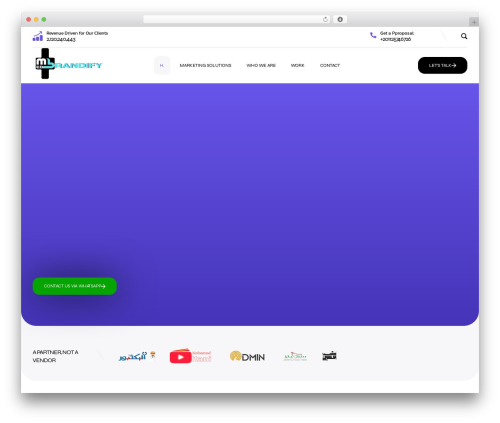Click the Let's Talk button

(442, 65)
